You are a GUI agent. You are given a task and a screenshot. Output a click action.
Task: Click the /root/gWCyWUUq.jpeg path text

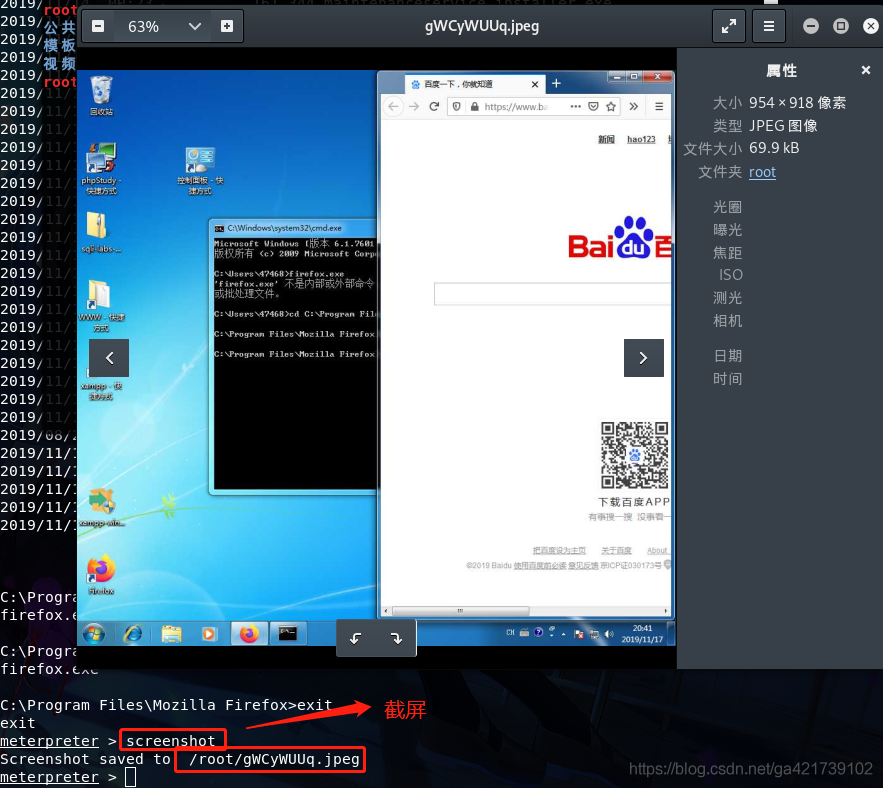pos(274,759)
